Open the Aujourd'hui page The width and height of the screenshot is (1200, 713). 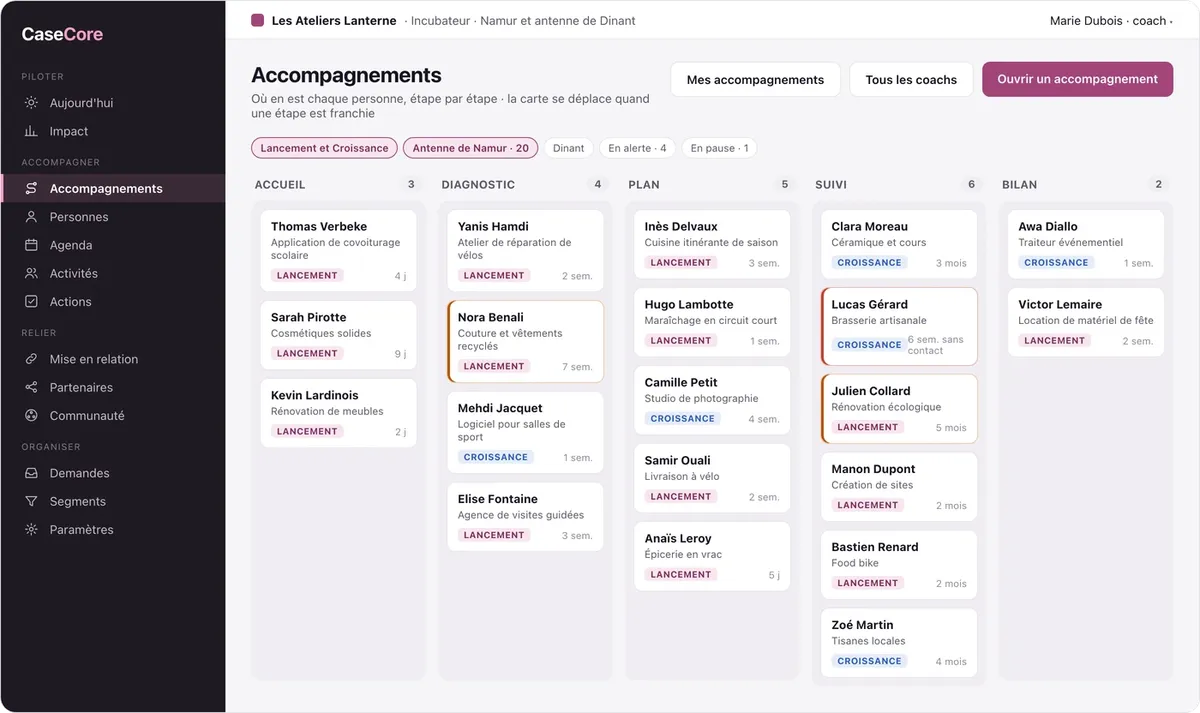click(x=112, y=103)
